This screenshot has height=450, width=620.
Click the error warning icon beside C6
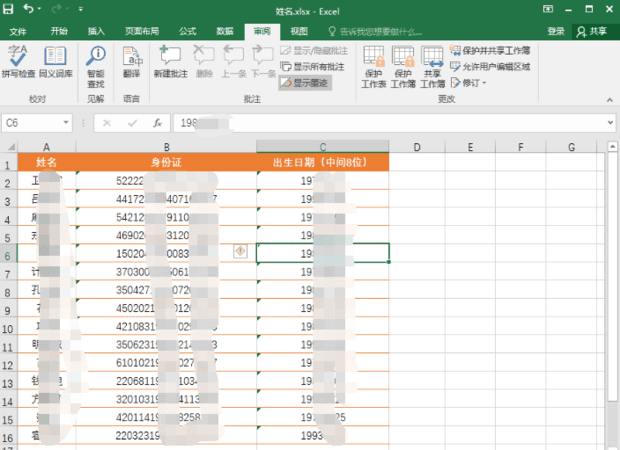pos(240,251)
